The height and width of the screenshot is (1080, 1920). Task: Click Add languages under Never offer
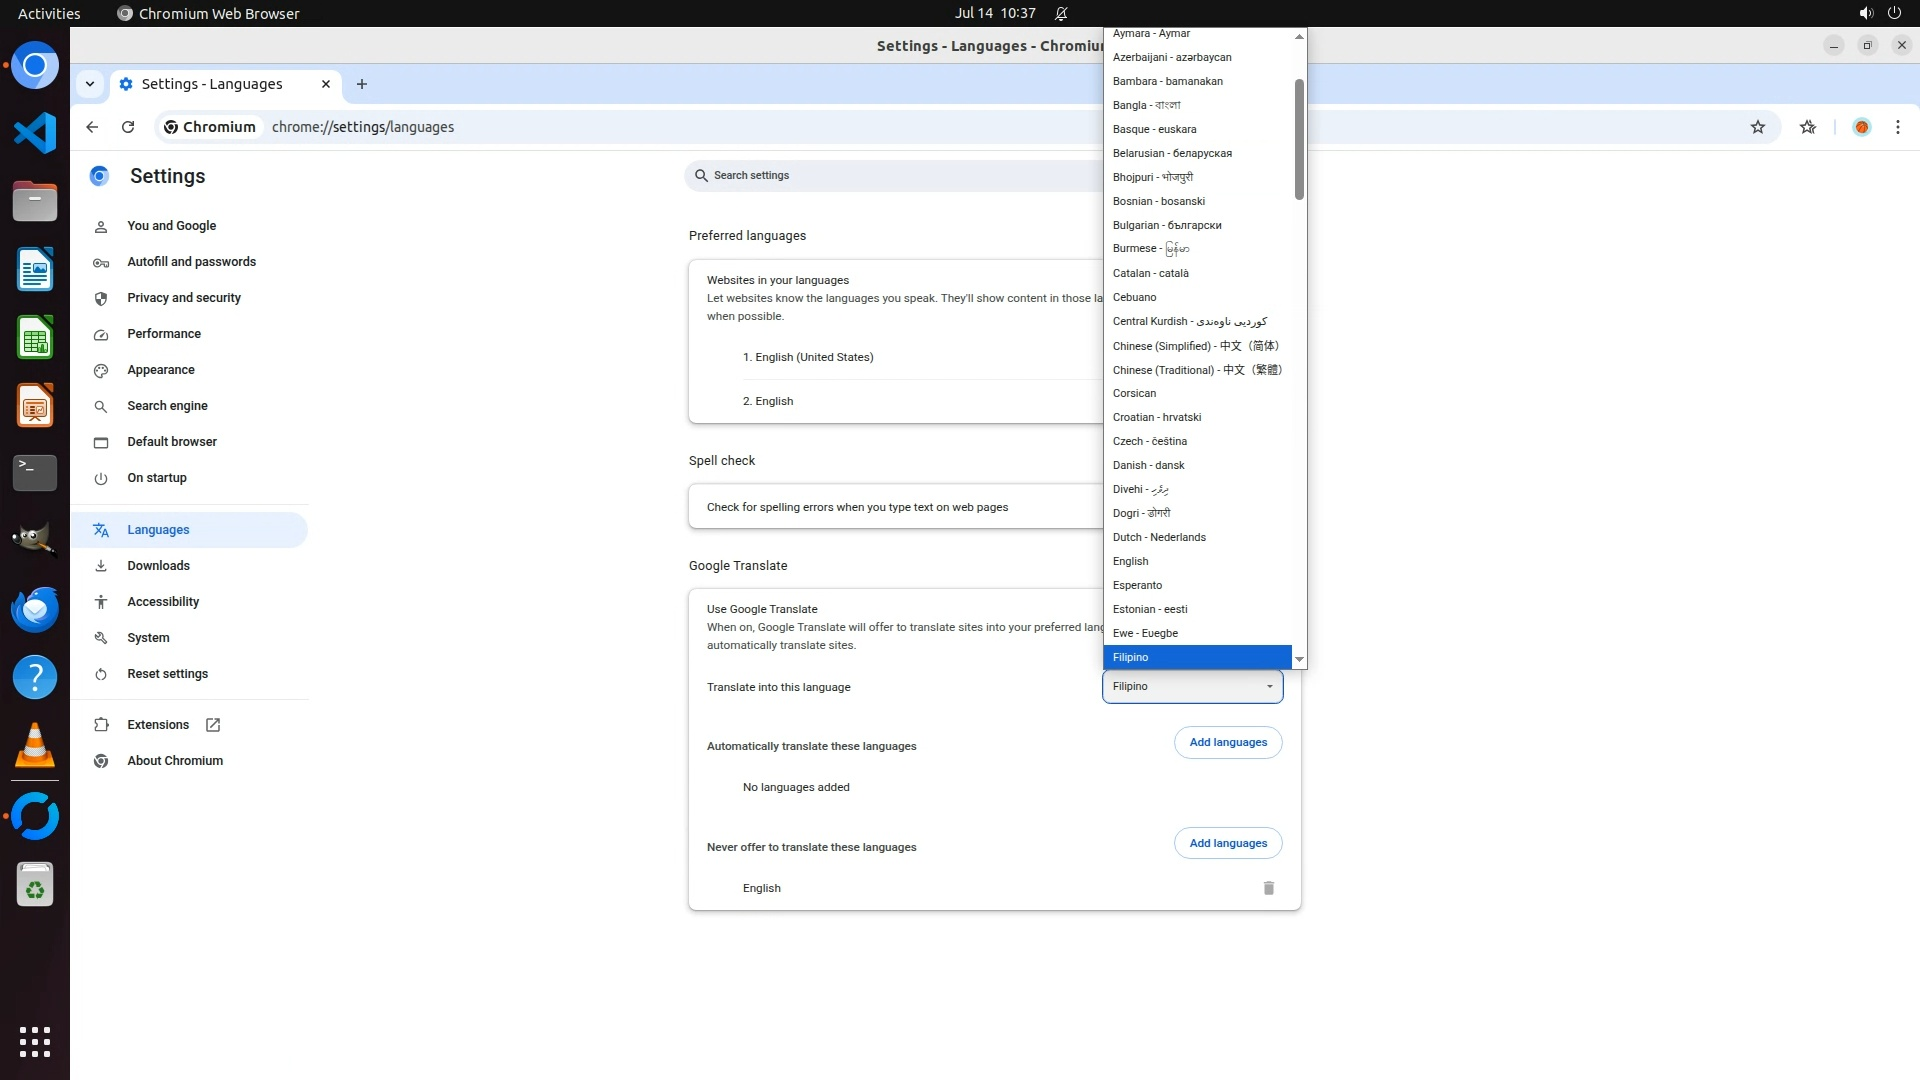[1227, 843]
